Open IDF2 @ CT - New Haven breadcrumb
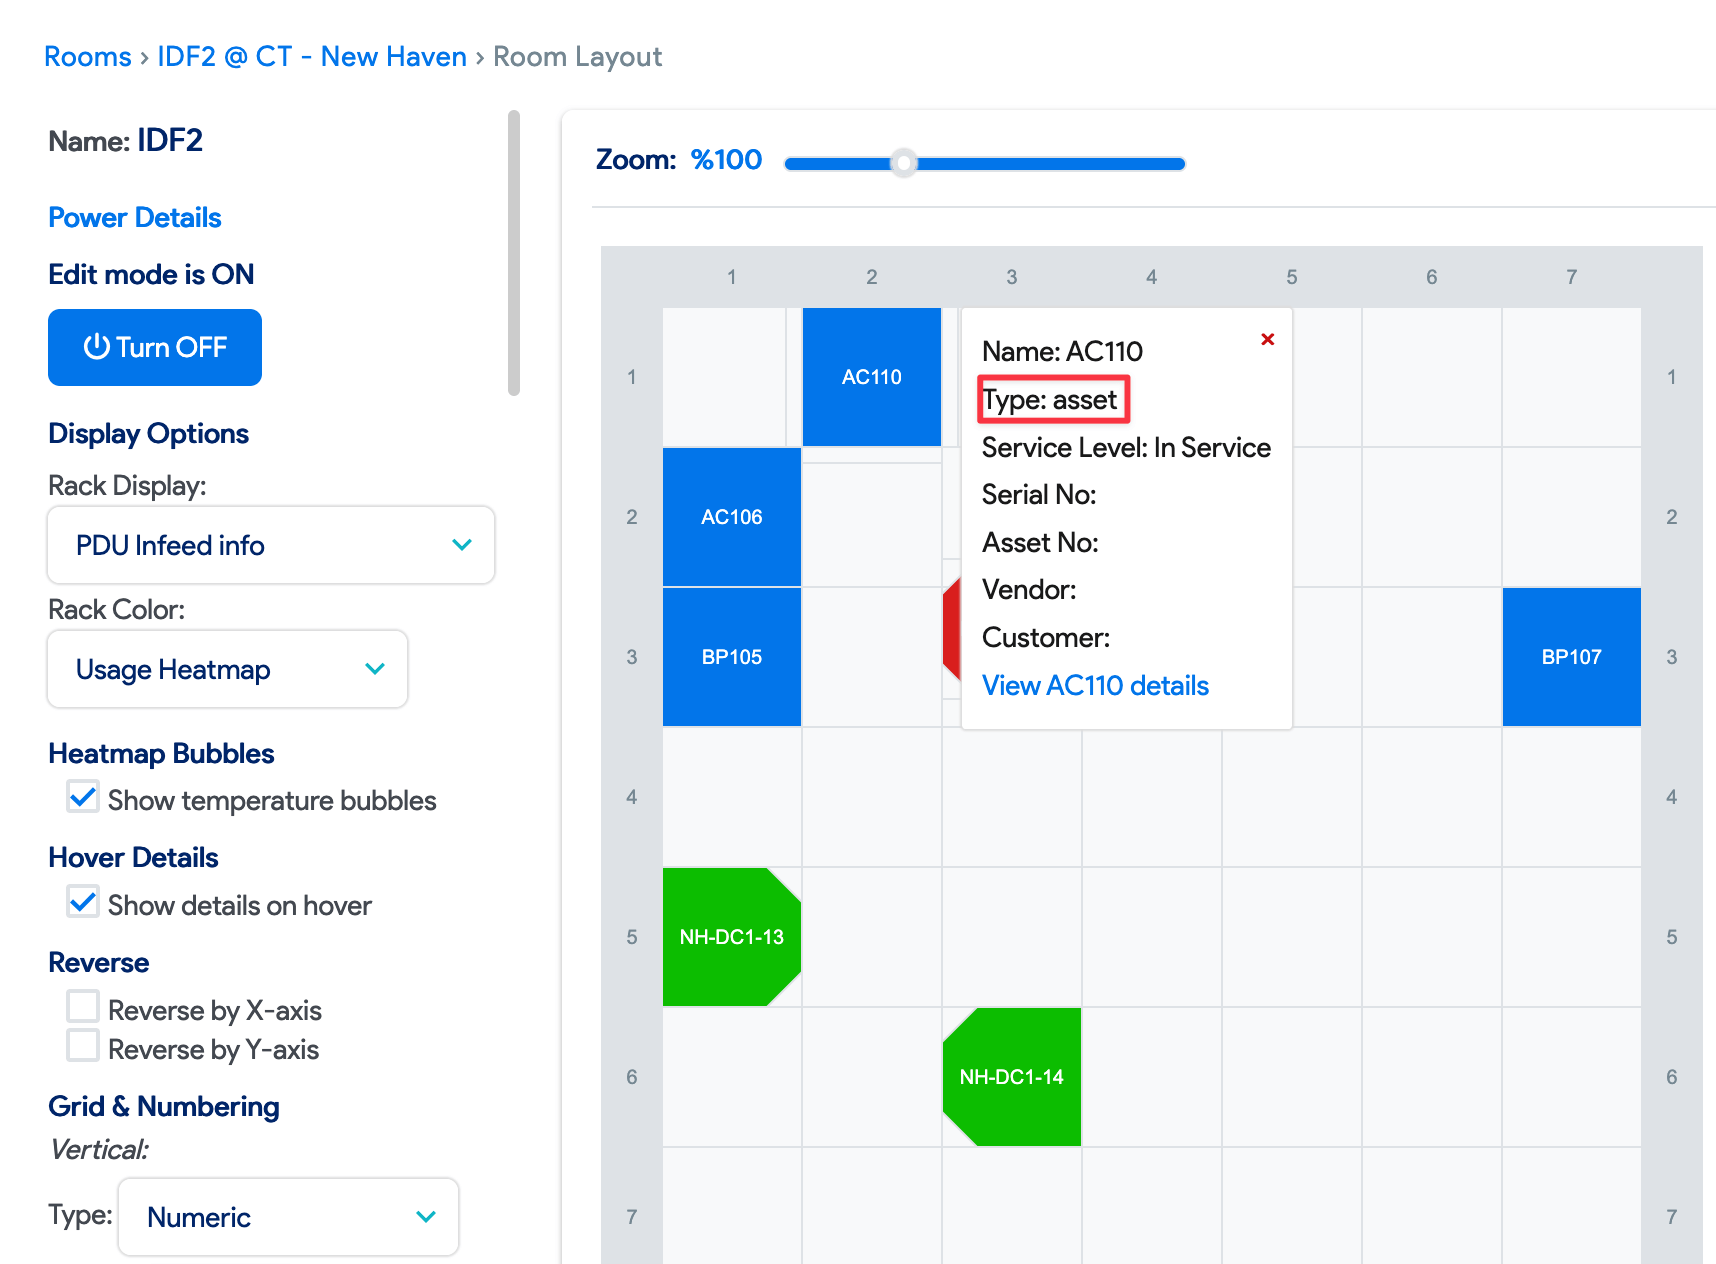 (312, 57)
